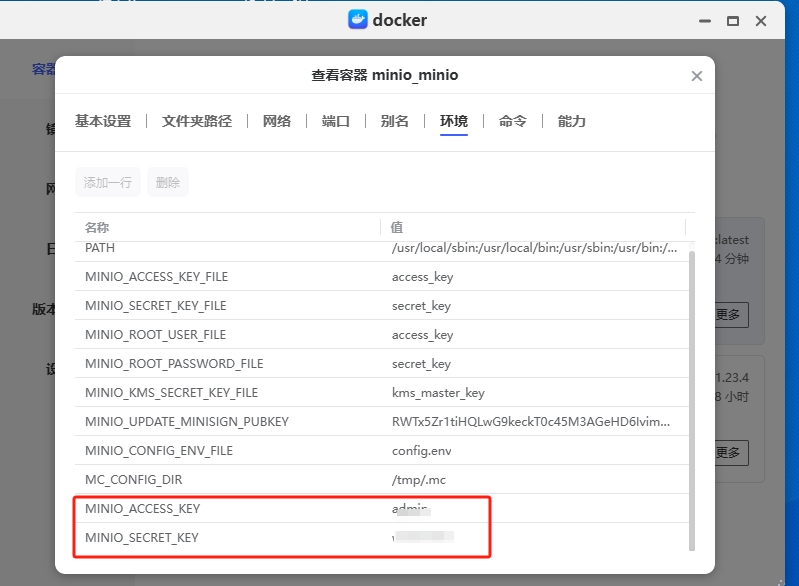Click the environment list scrollbar
799x586 pixels.
[691, 400]
